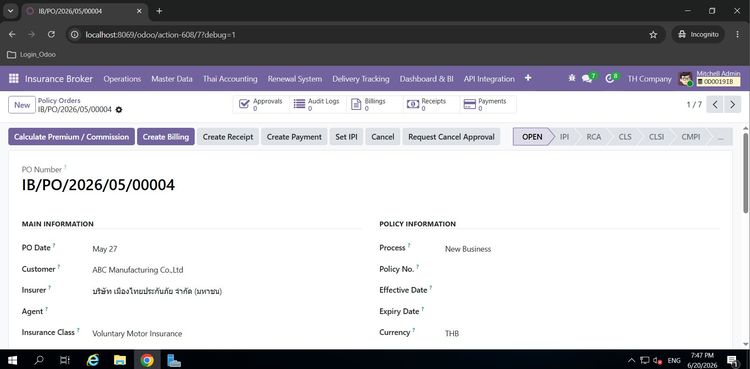The image size is (750, 369).
Task: Open the Login_Odoo bookmark folder
Action: click(32, 55)
